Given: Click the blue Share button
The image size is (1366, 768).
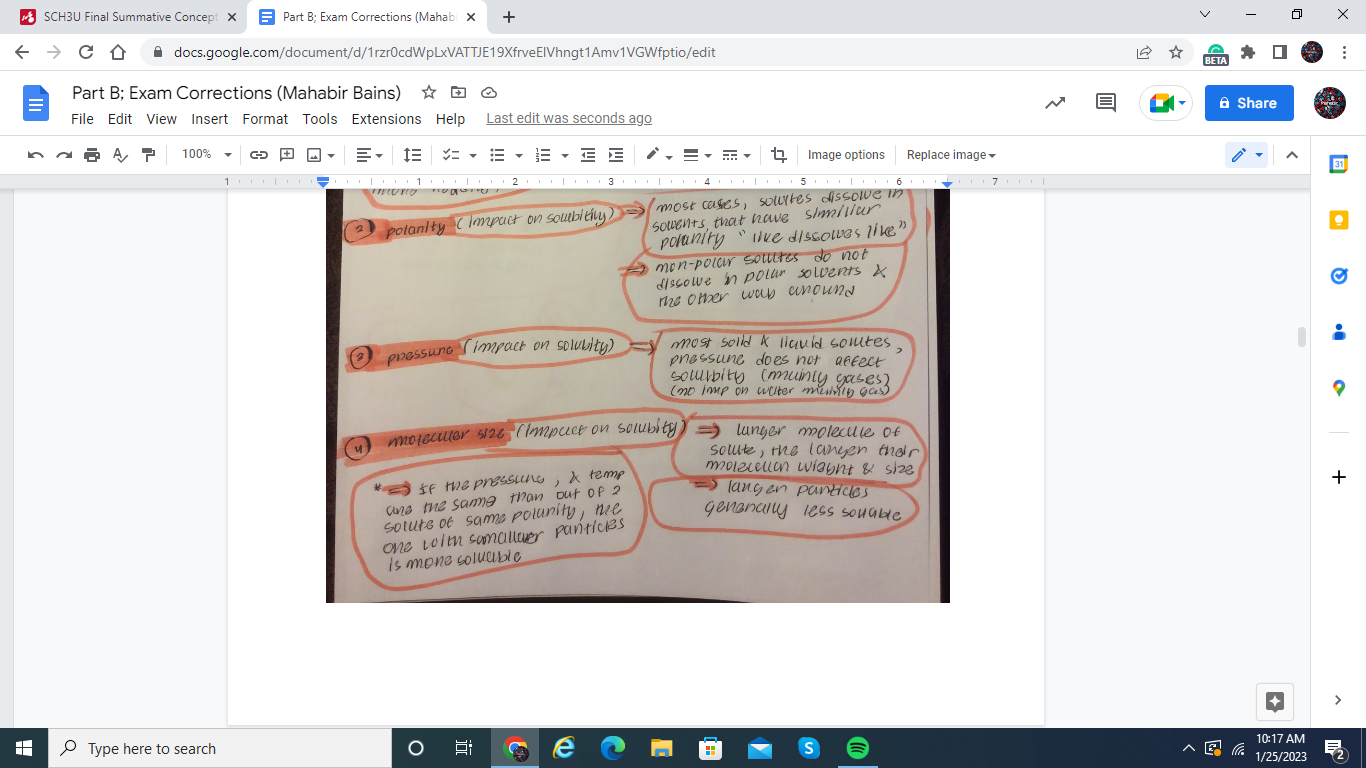Looking at the screenshot, I should click(x=1249, y=103).
